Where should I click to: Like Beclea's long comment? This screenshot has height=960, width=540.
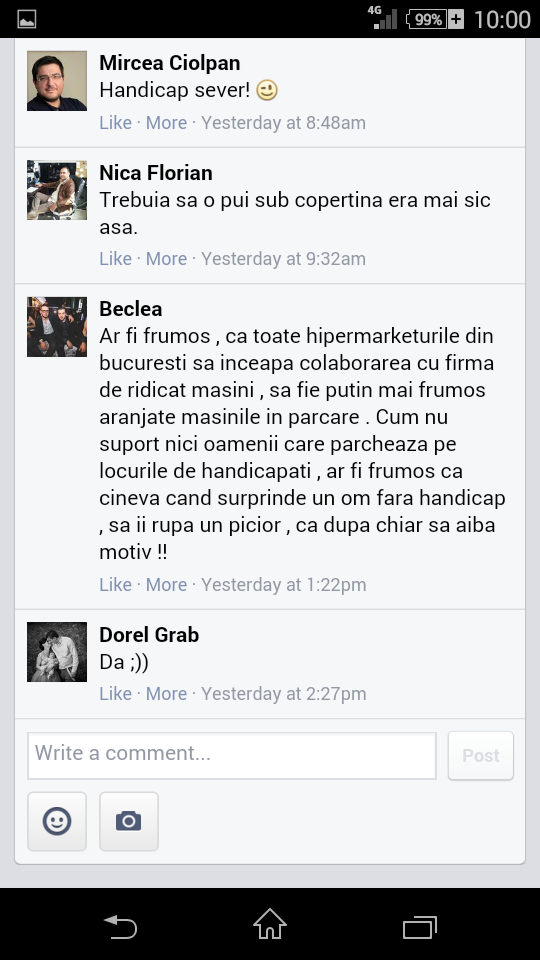pos(115,585)
